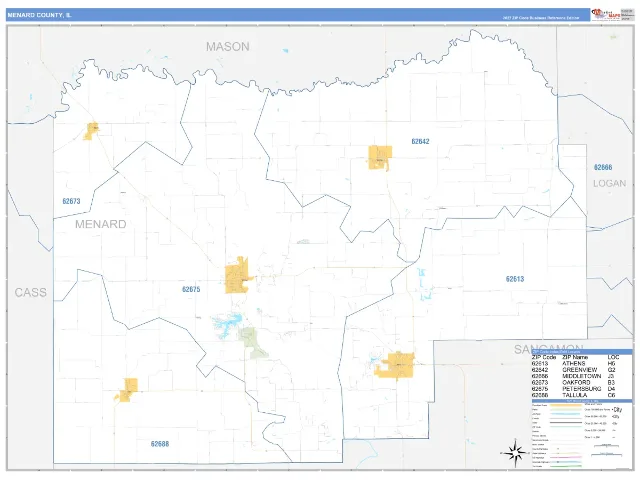
Task: Click ATHENS in the ZIP index table
Action: tap(573, 363)
